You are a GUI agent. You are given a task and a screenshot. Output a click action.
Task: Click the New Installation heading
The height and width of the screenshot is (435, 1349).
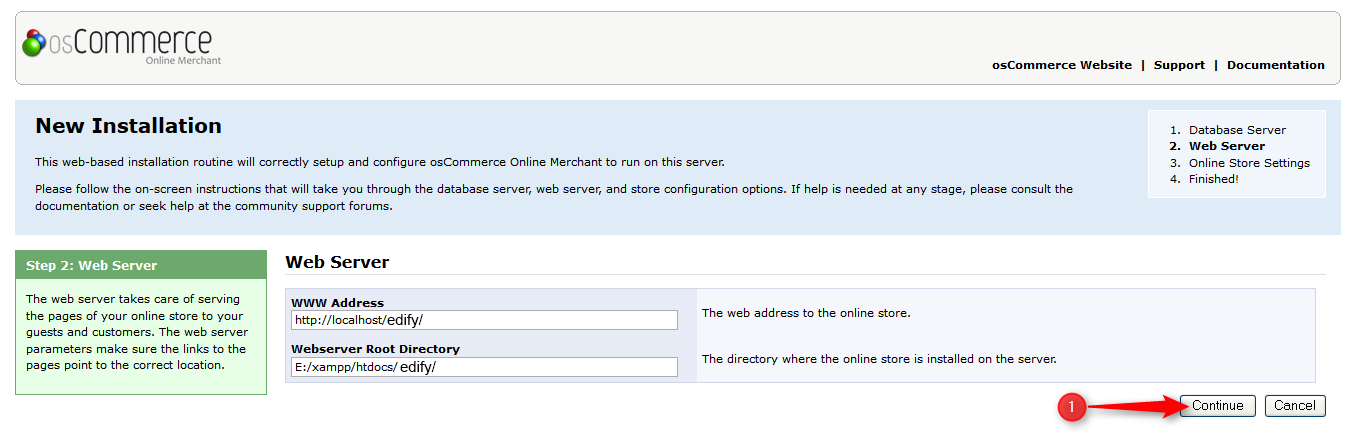128,126
